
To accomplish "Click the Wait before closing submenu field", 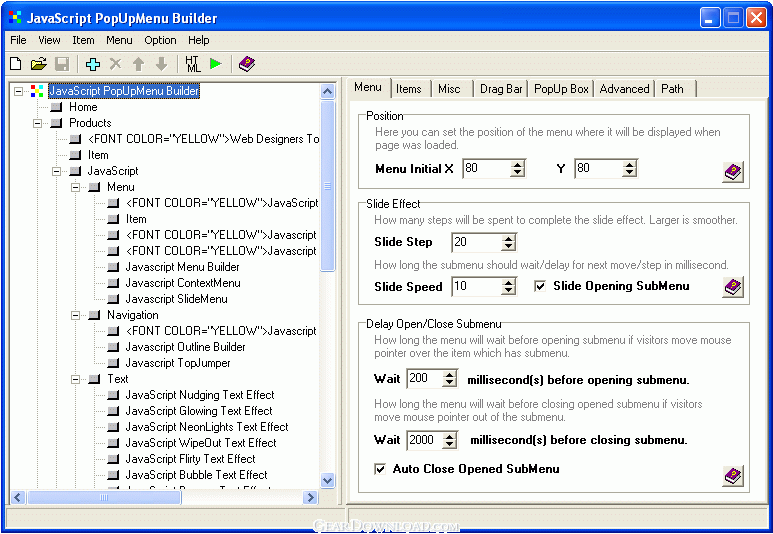I will [424, 440].
